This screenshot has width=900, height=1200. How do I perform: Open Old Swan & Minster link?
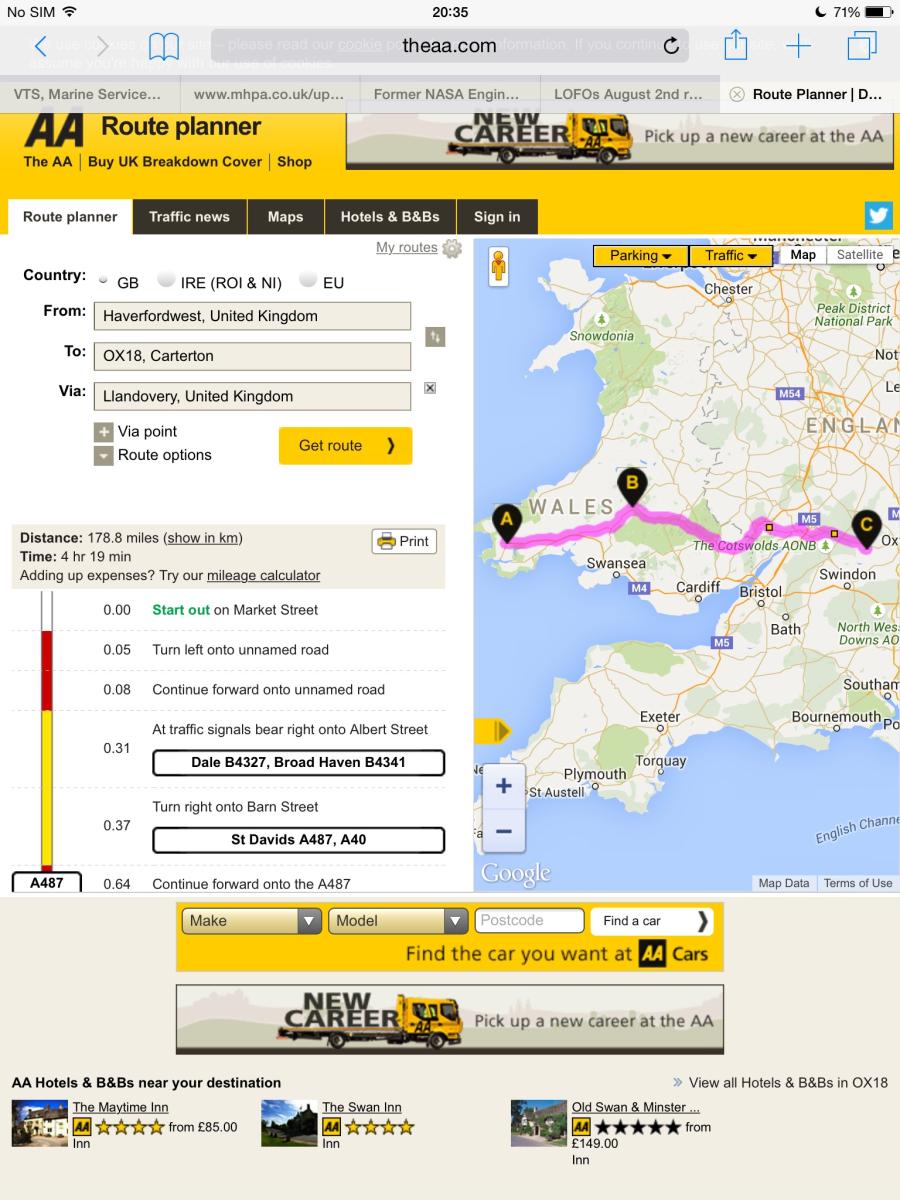[x=636, y=1107]
